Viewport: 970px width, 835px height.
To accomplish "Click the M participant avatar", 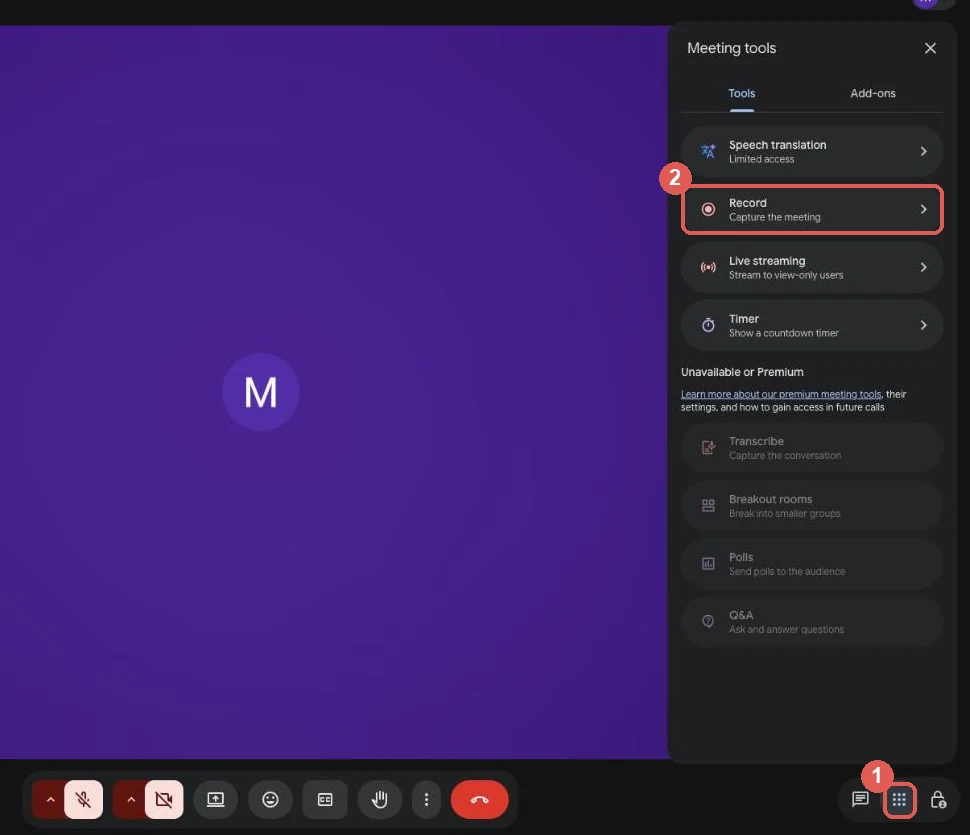I will tap(260, 392).
